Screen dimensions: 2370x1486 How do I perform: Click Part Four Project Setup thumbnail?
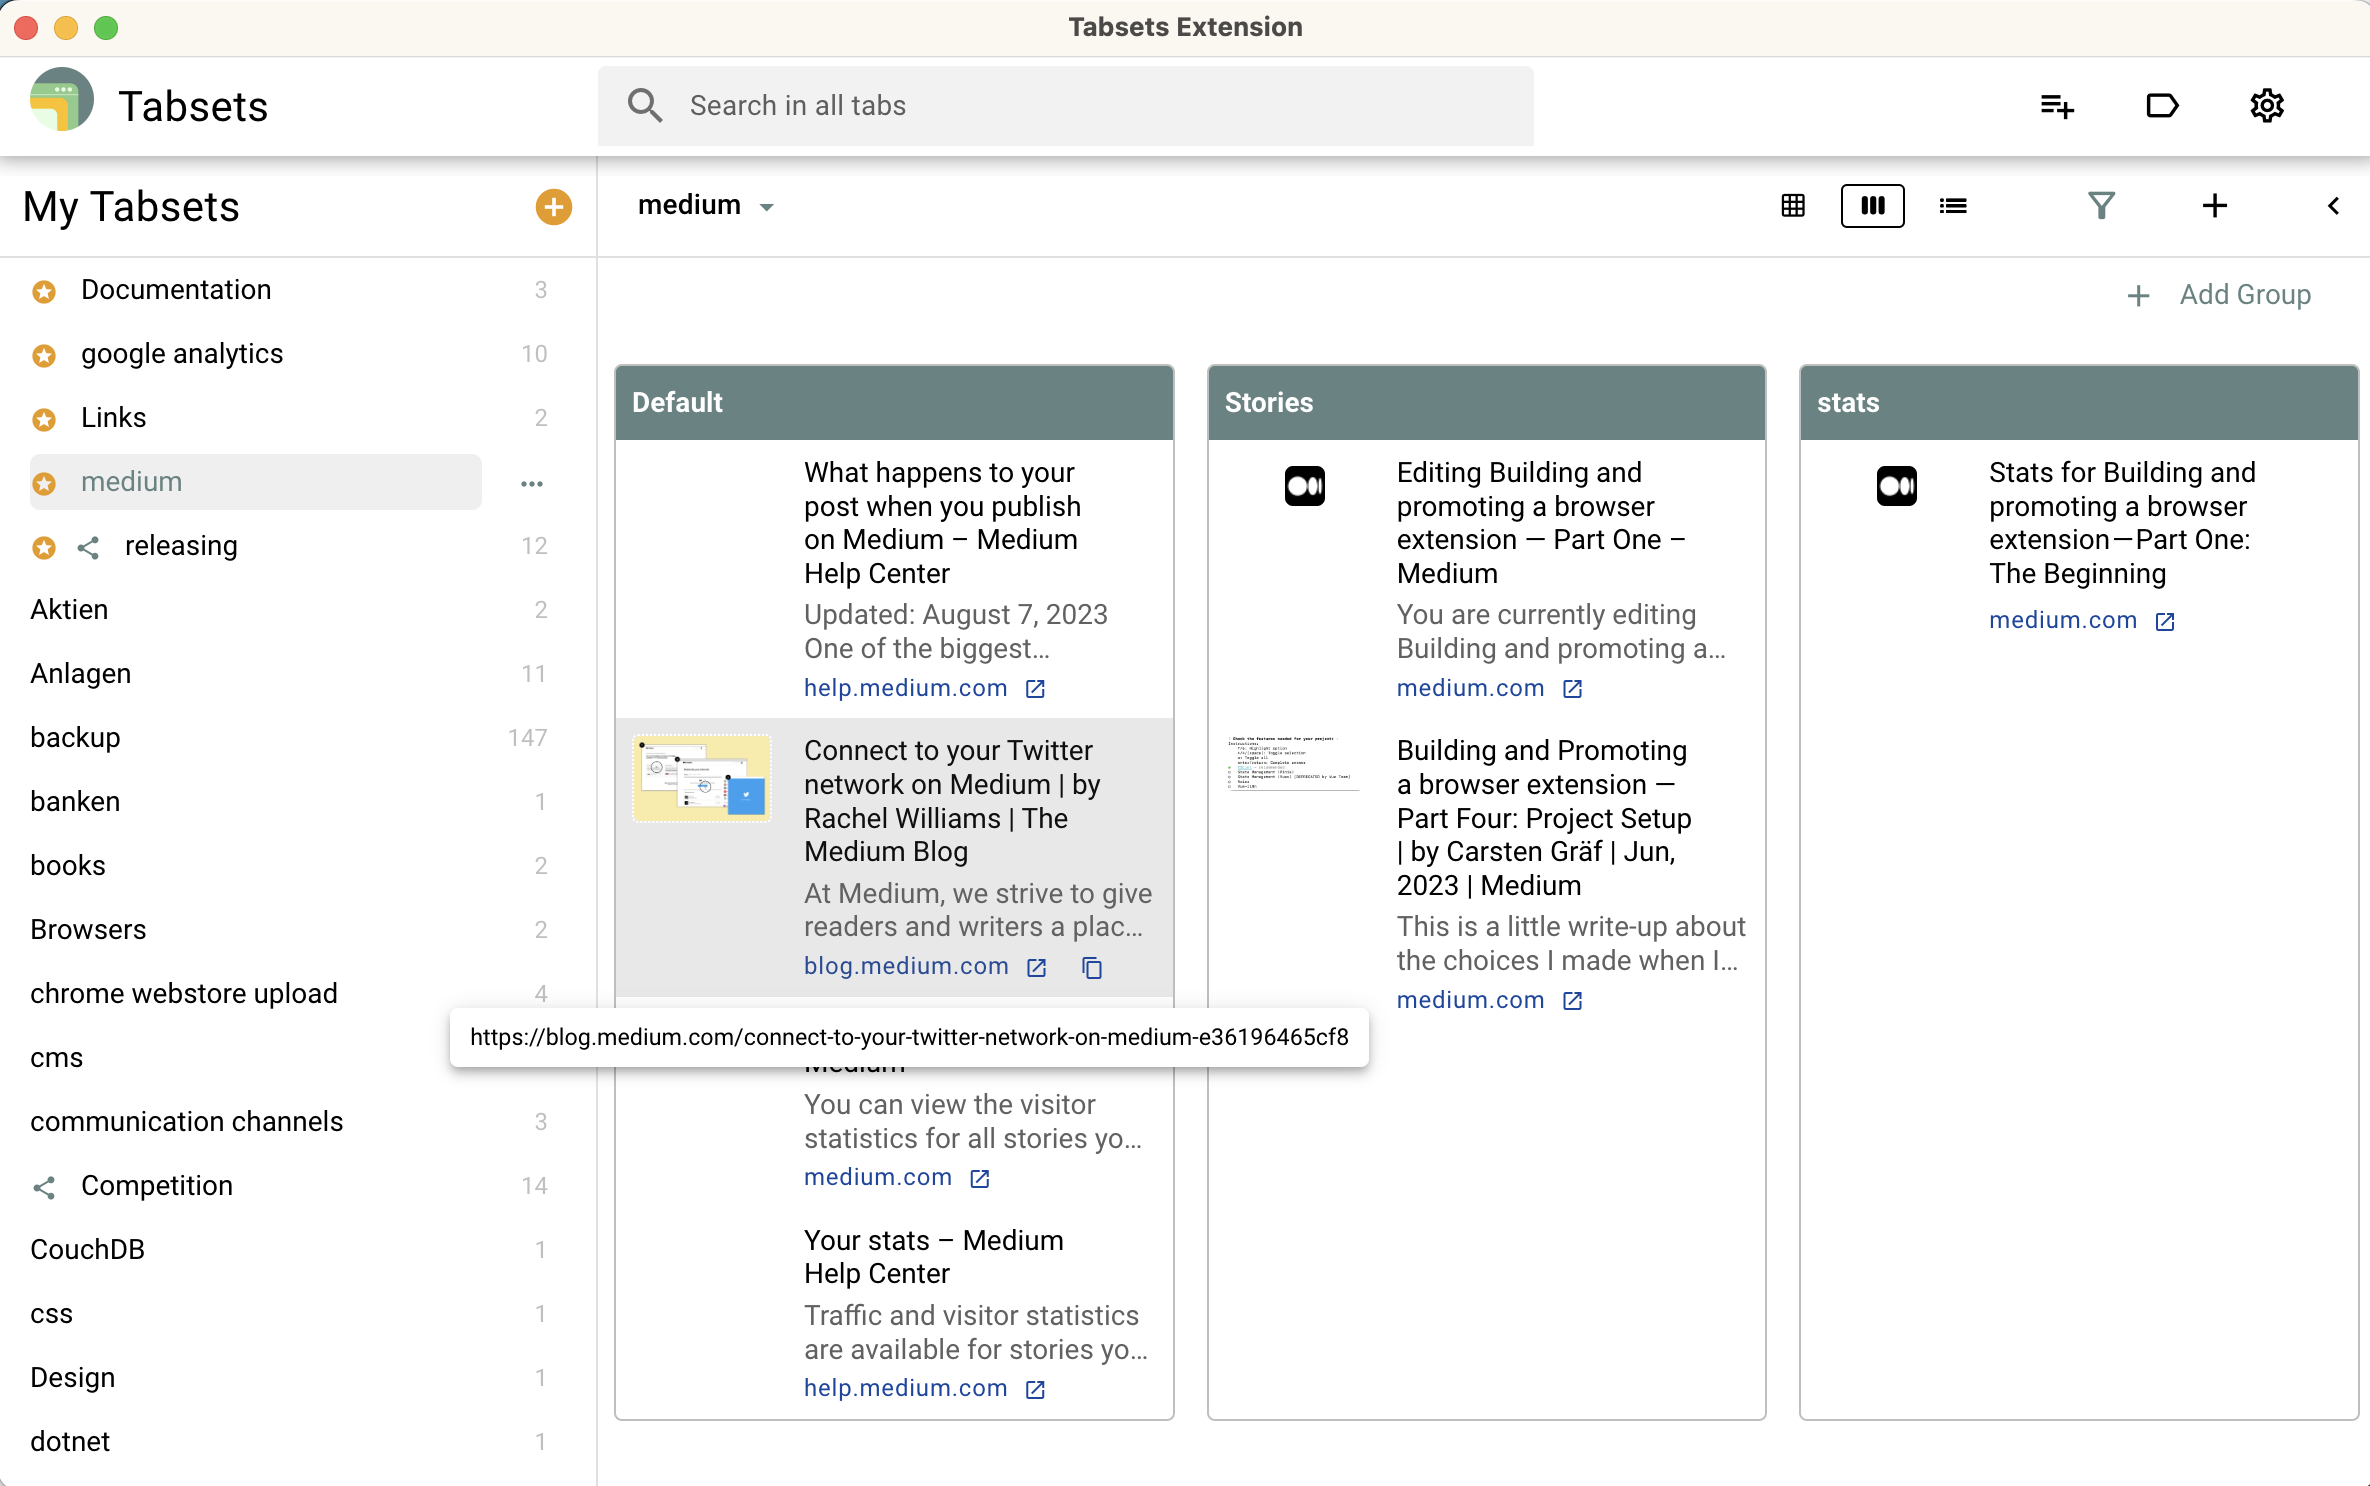tap(1292, 762)
